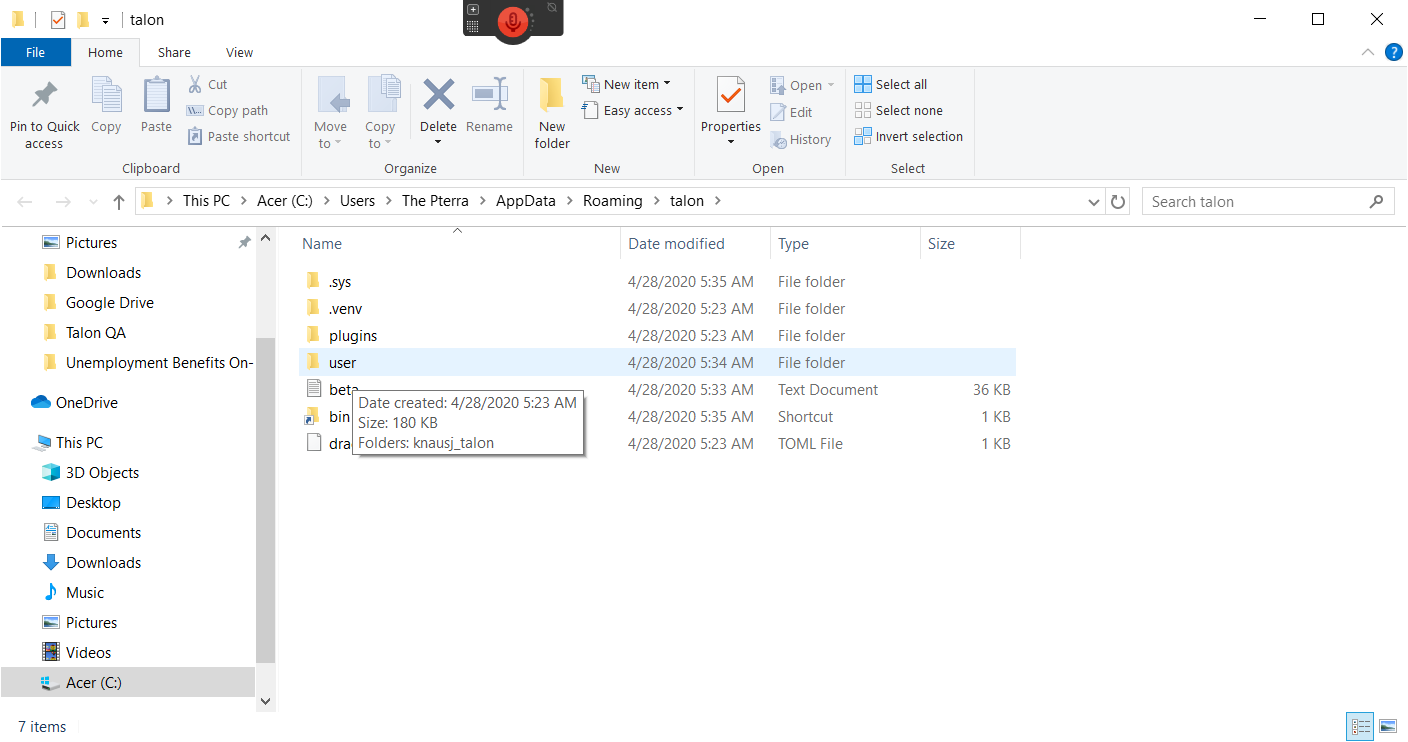Image resolution: width=1408 pixels, height=742 pixels.
Task: Click Users in the address path
Action: (x=357, y=201)
